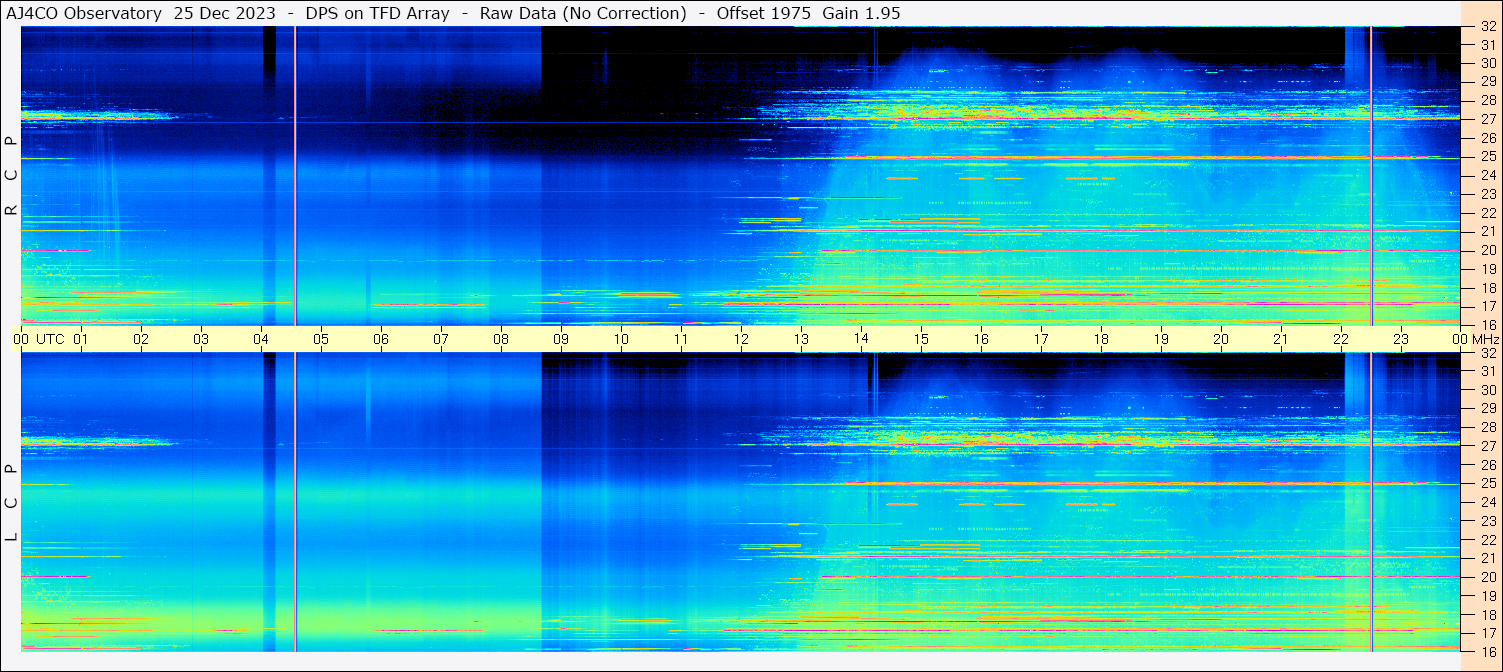Click the 20 MHz label of LCP panel
Viewport: 1503px width, 672px height.
1488,577
